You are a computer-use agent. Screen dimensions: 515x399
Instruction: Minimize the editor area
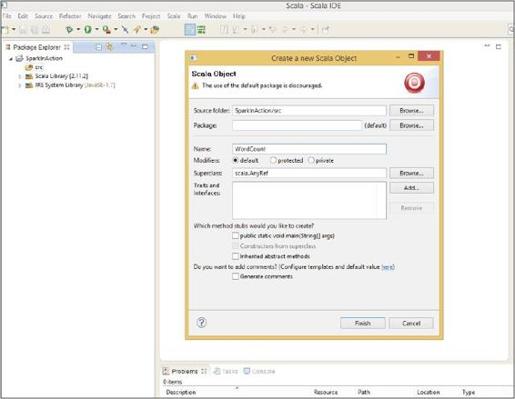click(x=487, y=46)
